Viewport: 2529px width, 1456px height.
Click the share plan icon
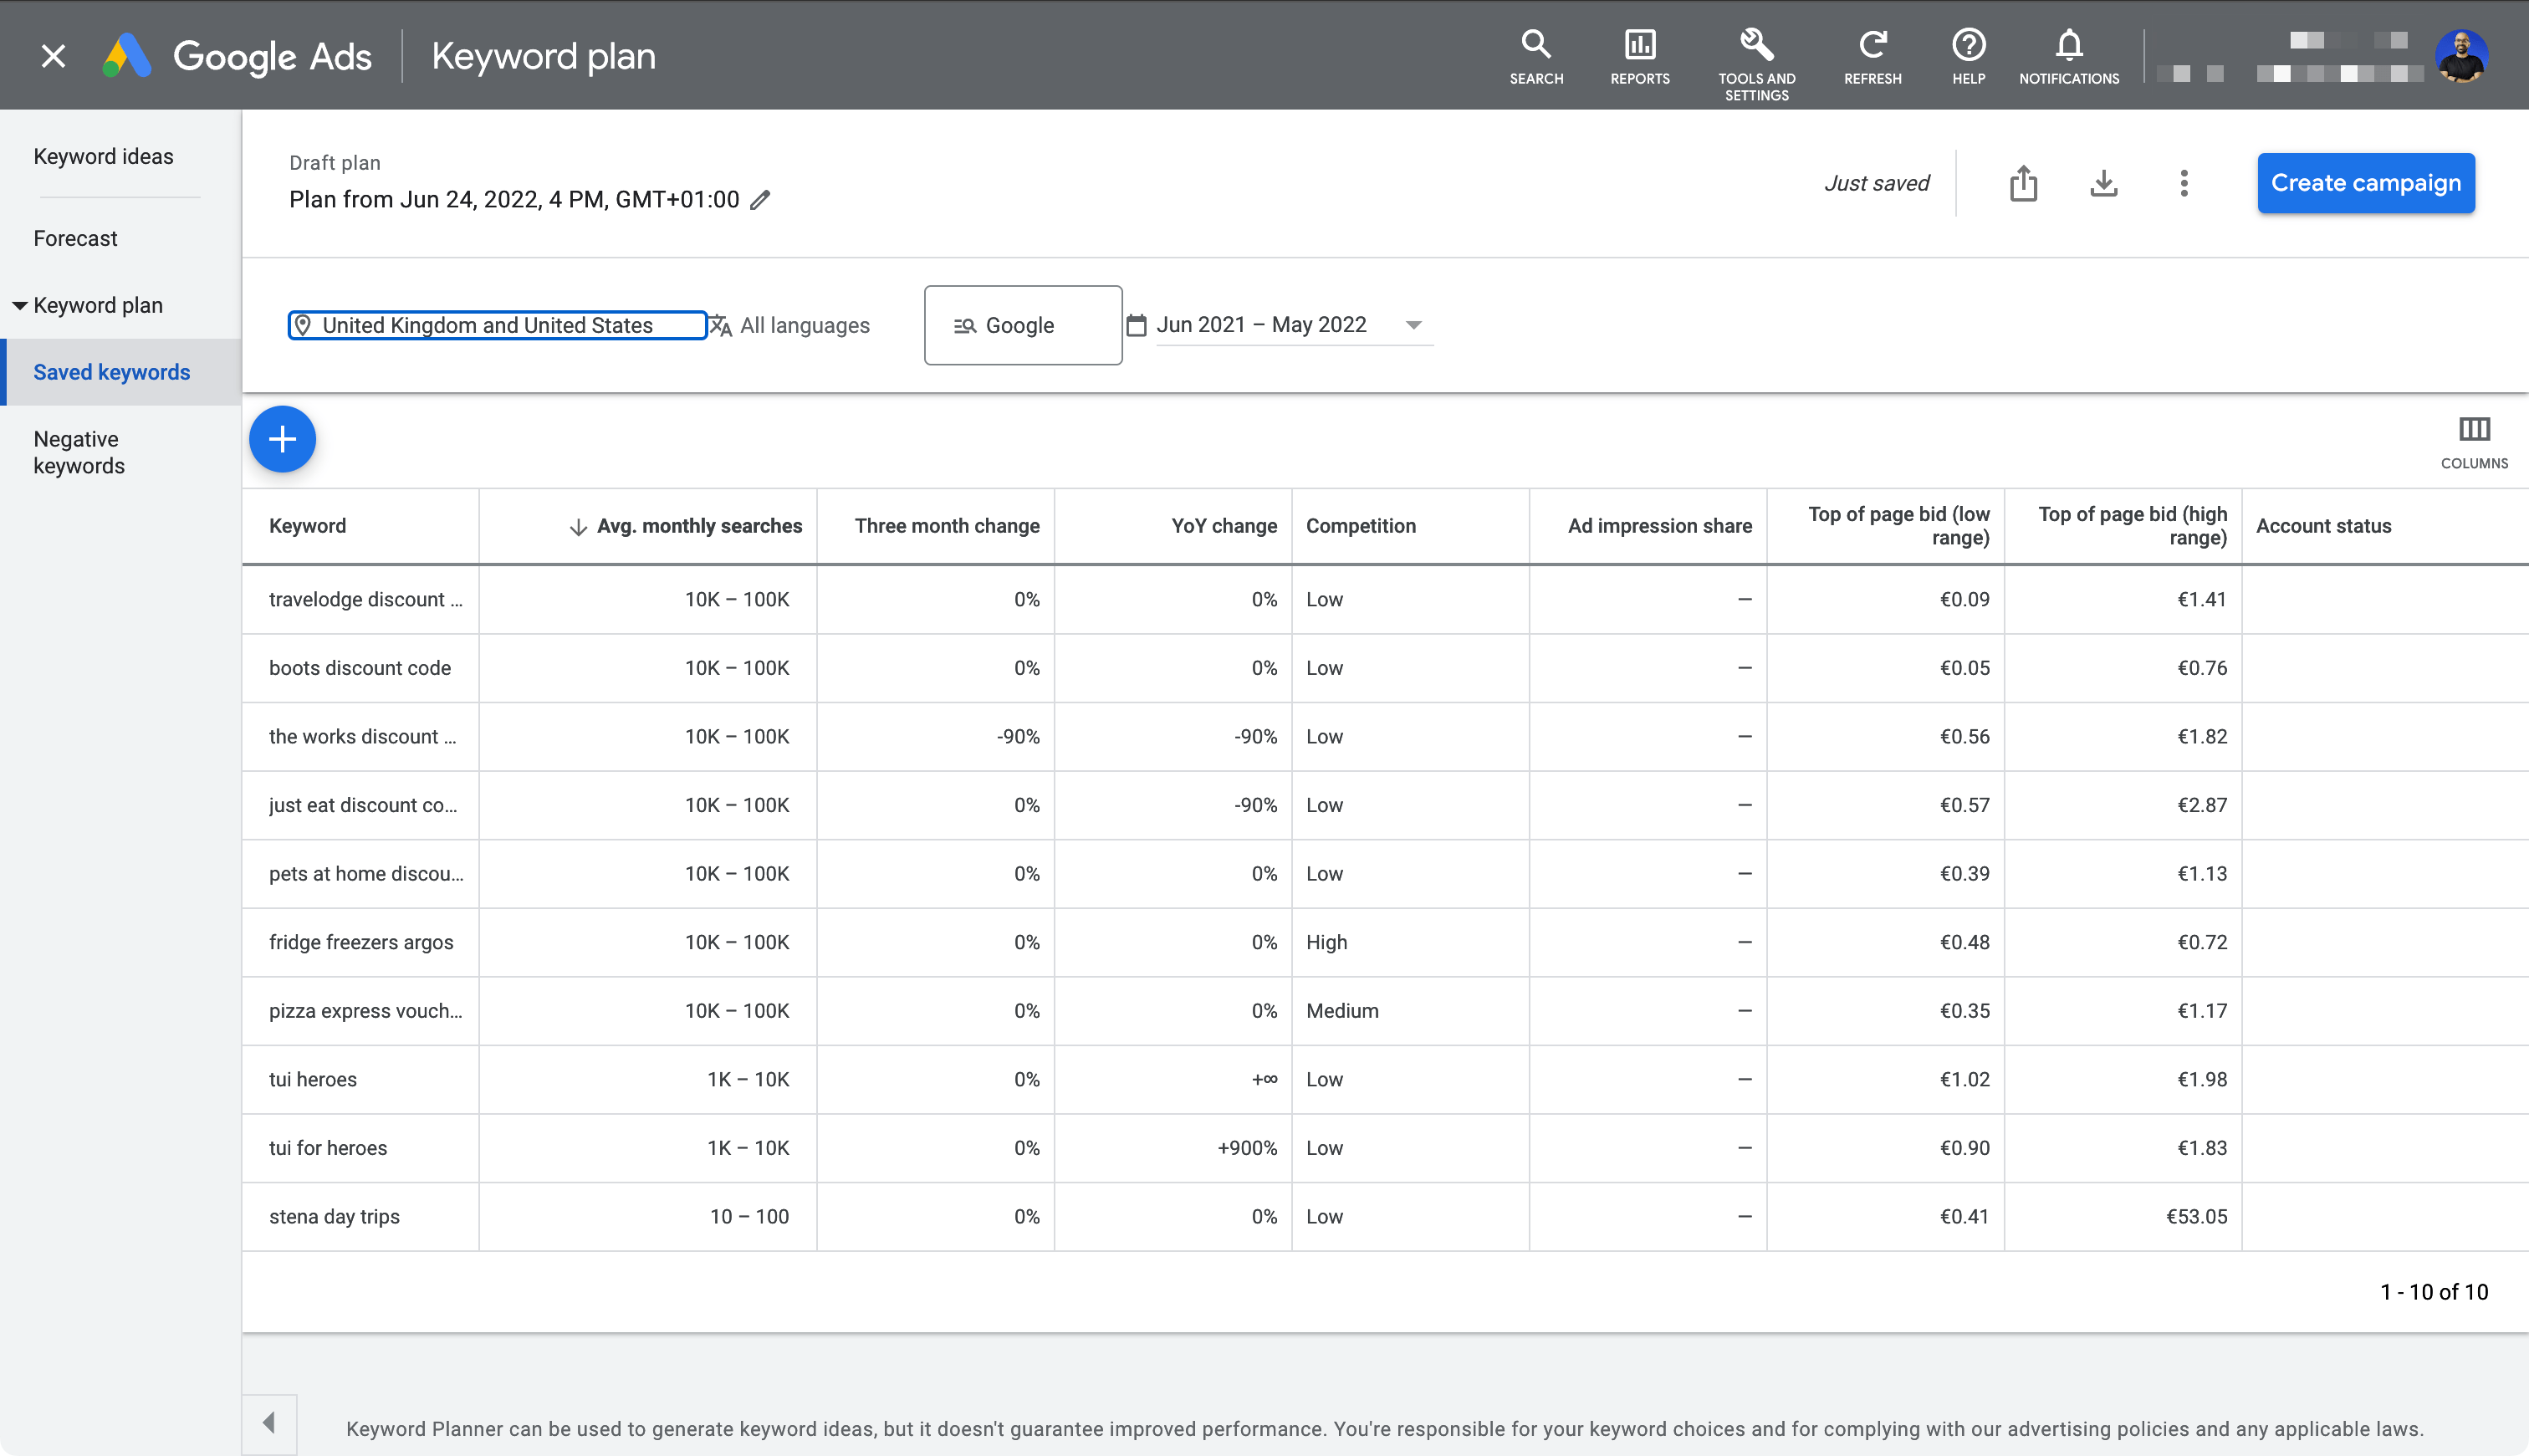2025,183
